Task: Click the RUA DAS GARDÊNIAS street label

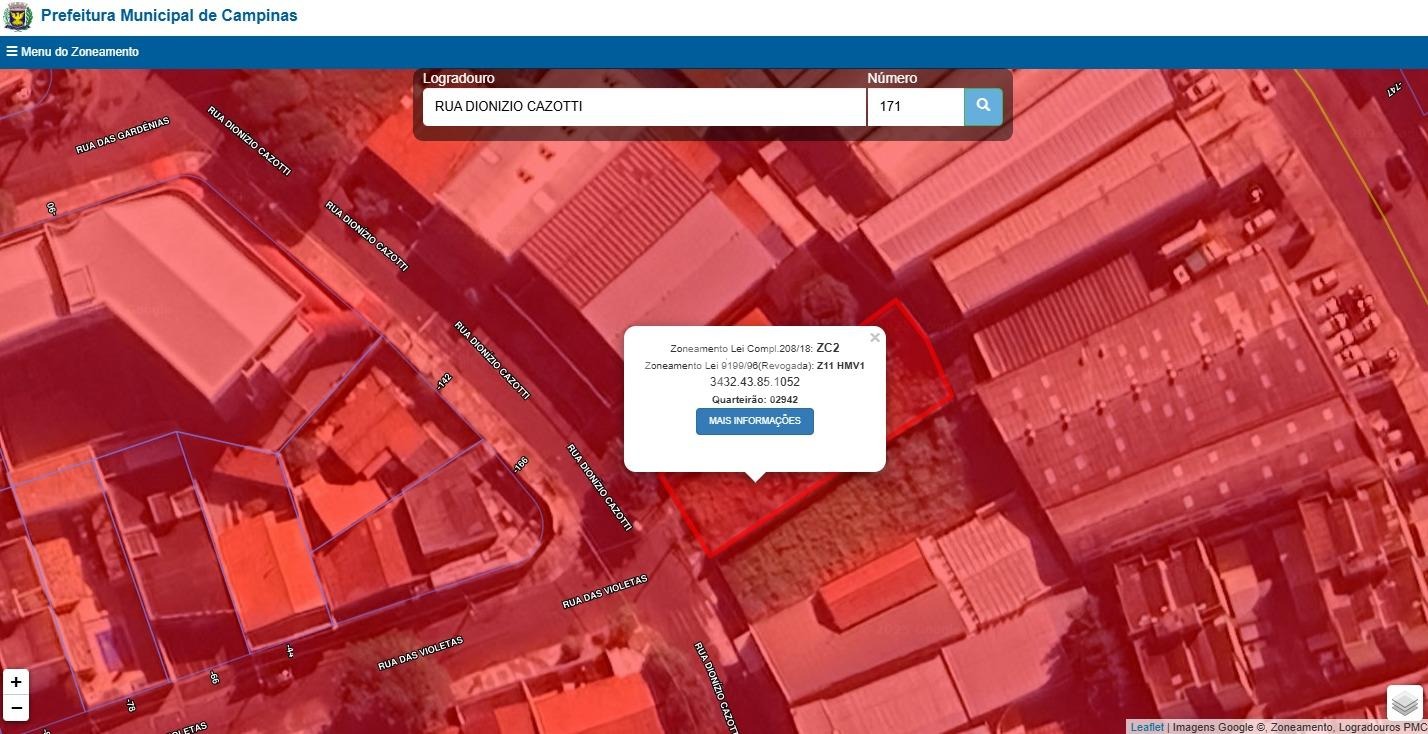Action: pos(123,136)
